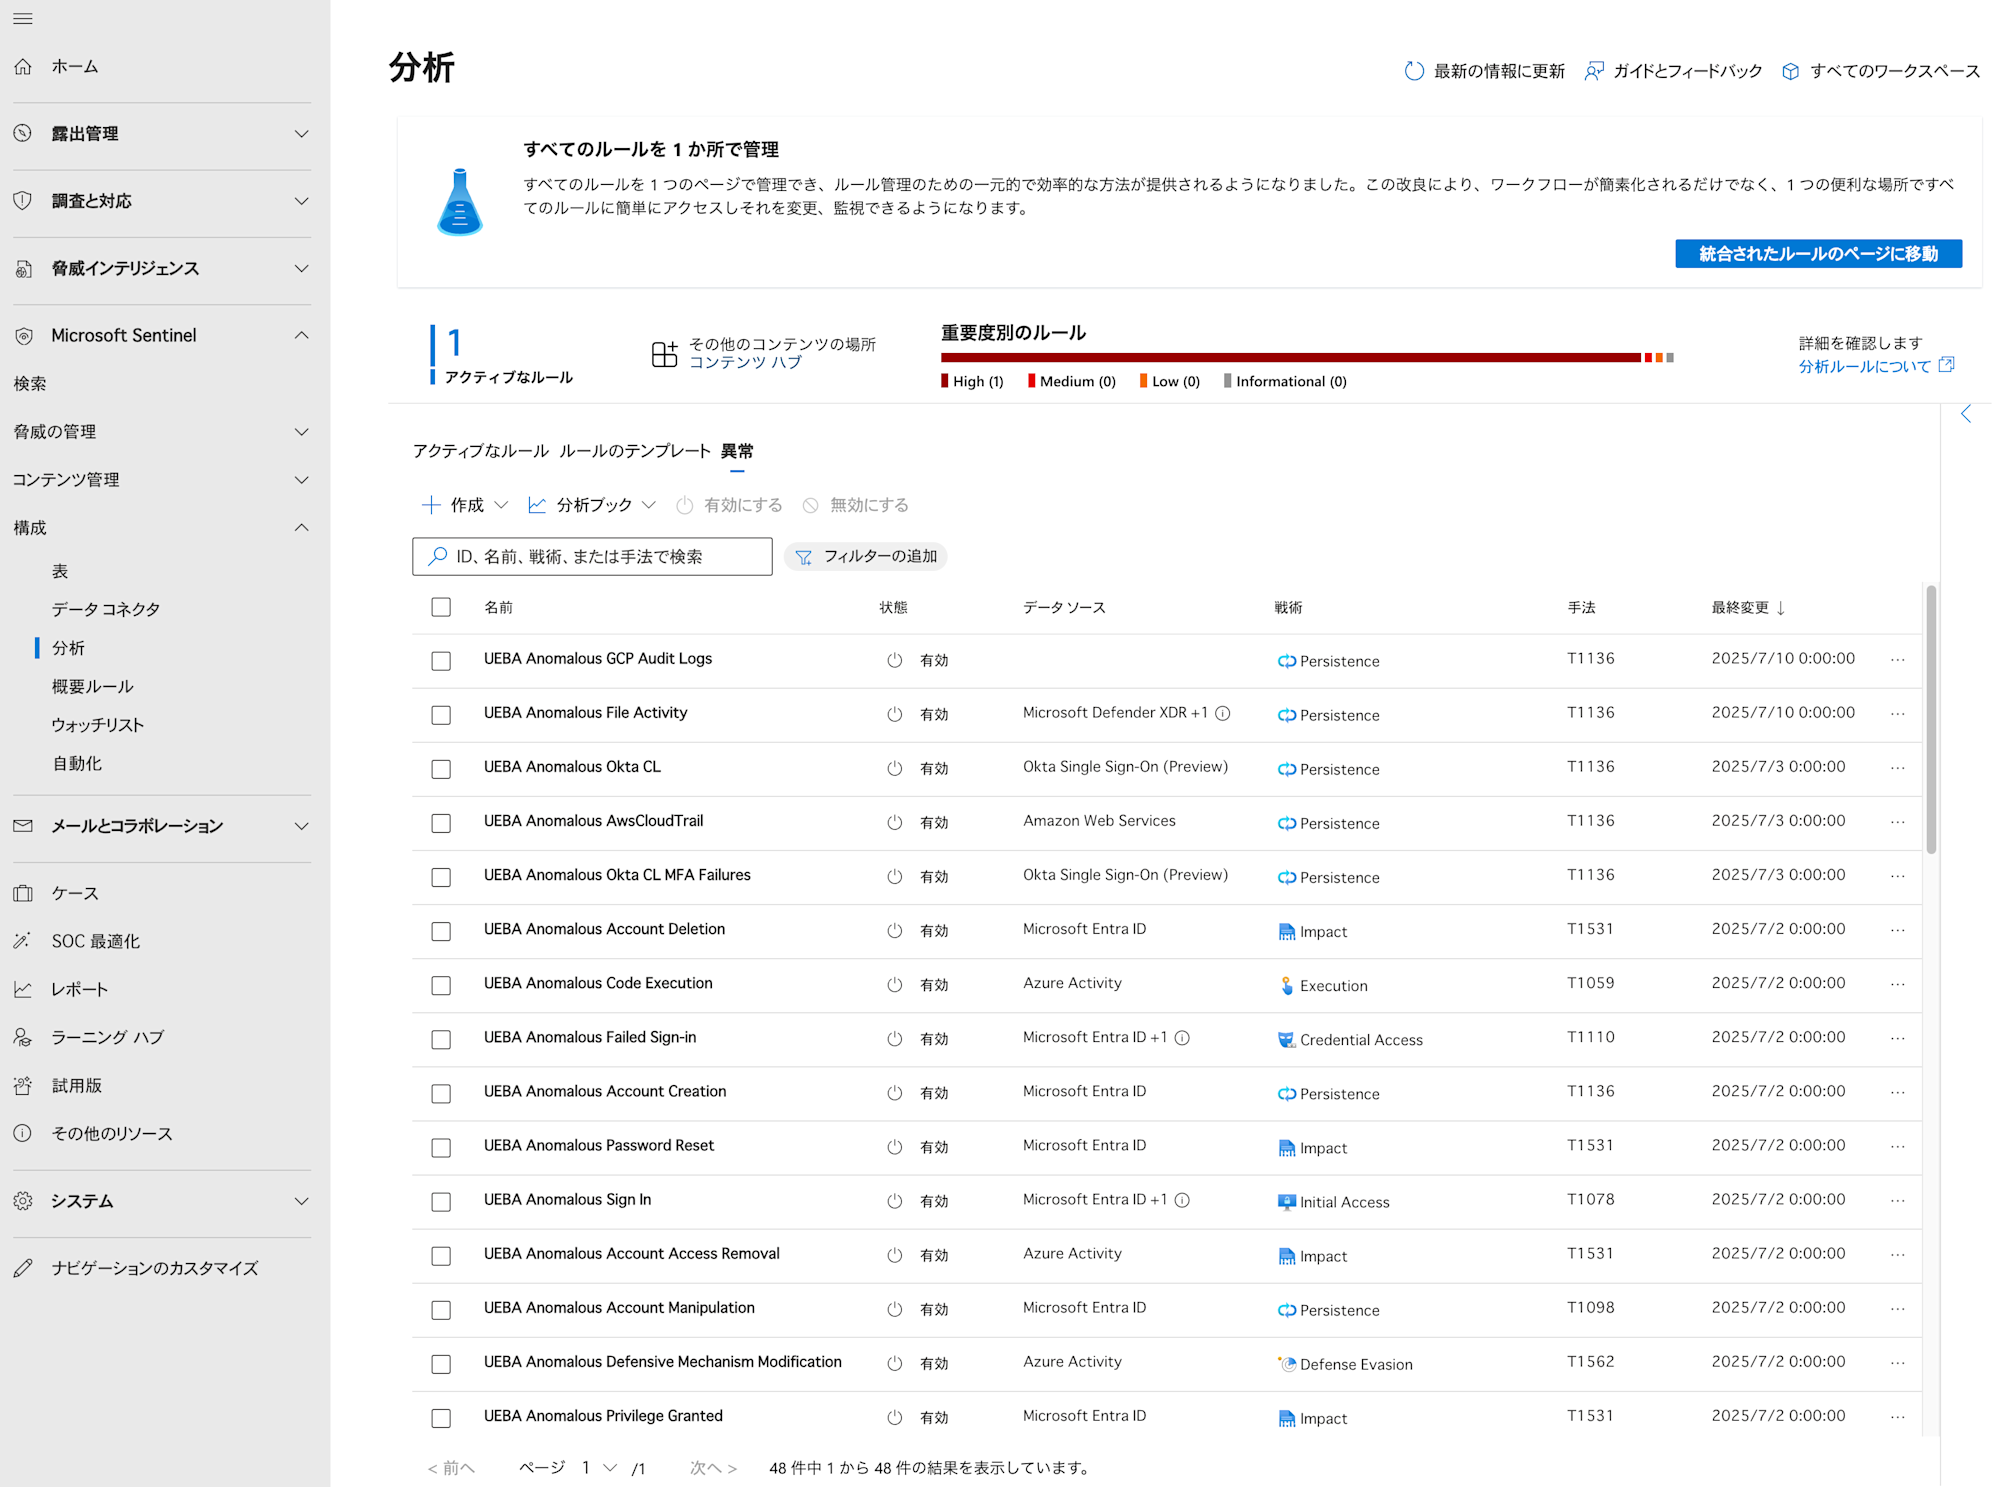The width and height of the screenshot is (2000, 1487).
Task: Check the UEBA Anomalous Privilege Granted row box
Action: [x=441, y=1418]
